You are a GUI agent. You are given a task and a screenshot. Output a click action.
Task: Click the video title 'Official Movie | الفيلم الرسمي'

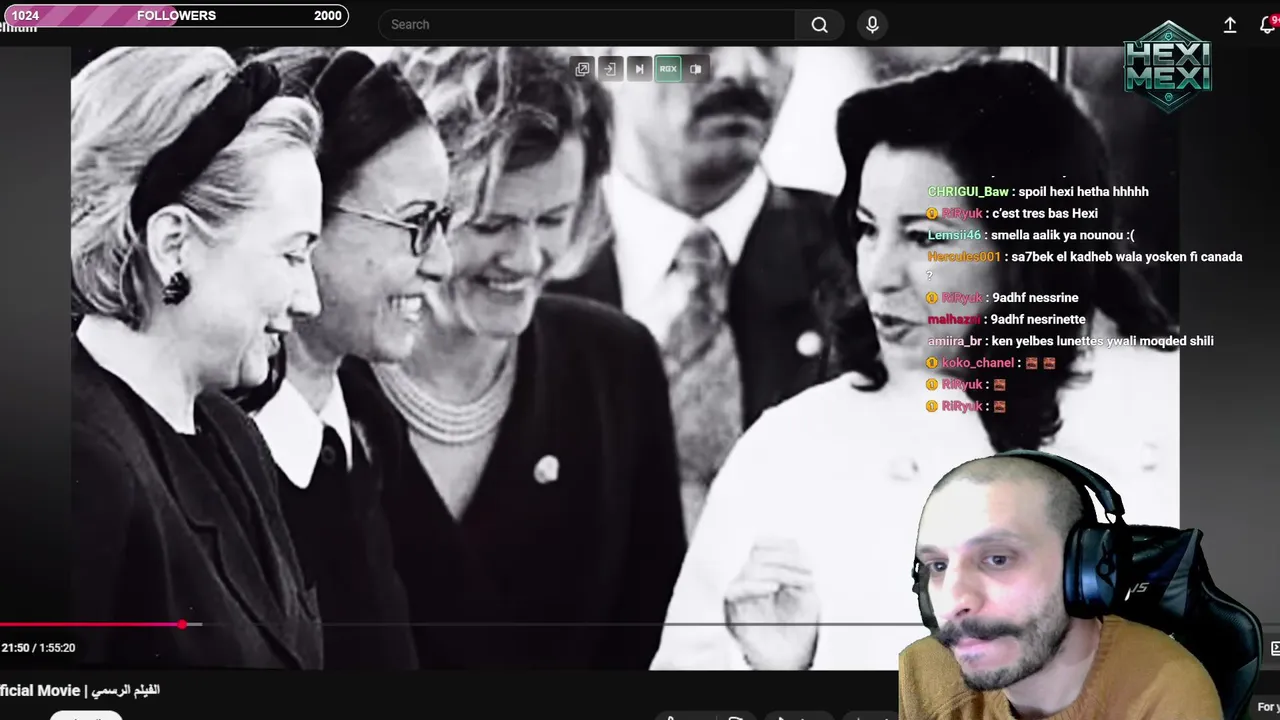80,690
